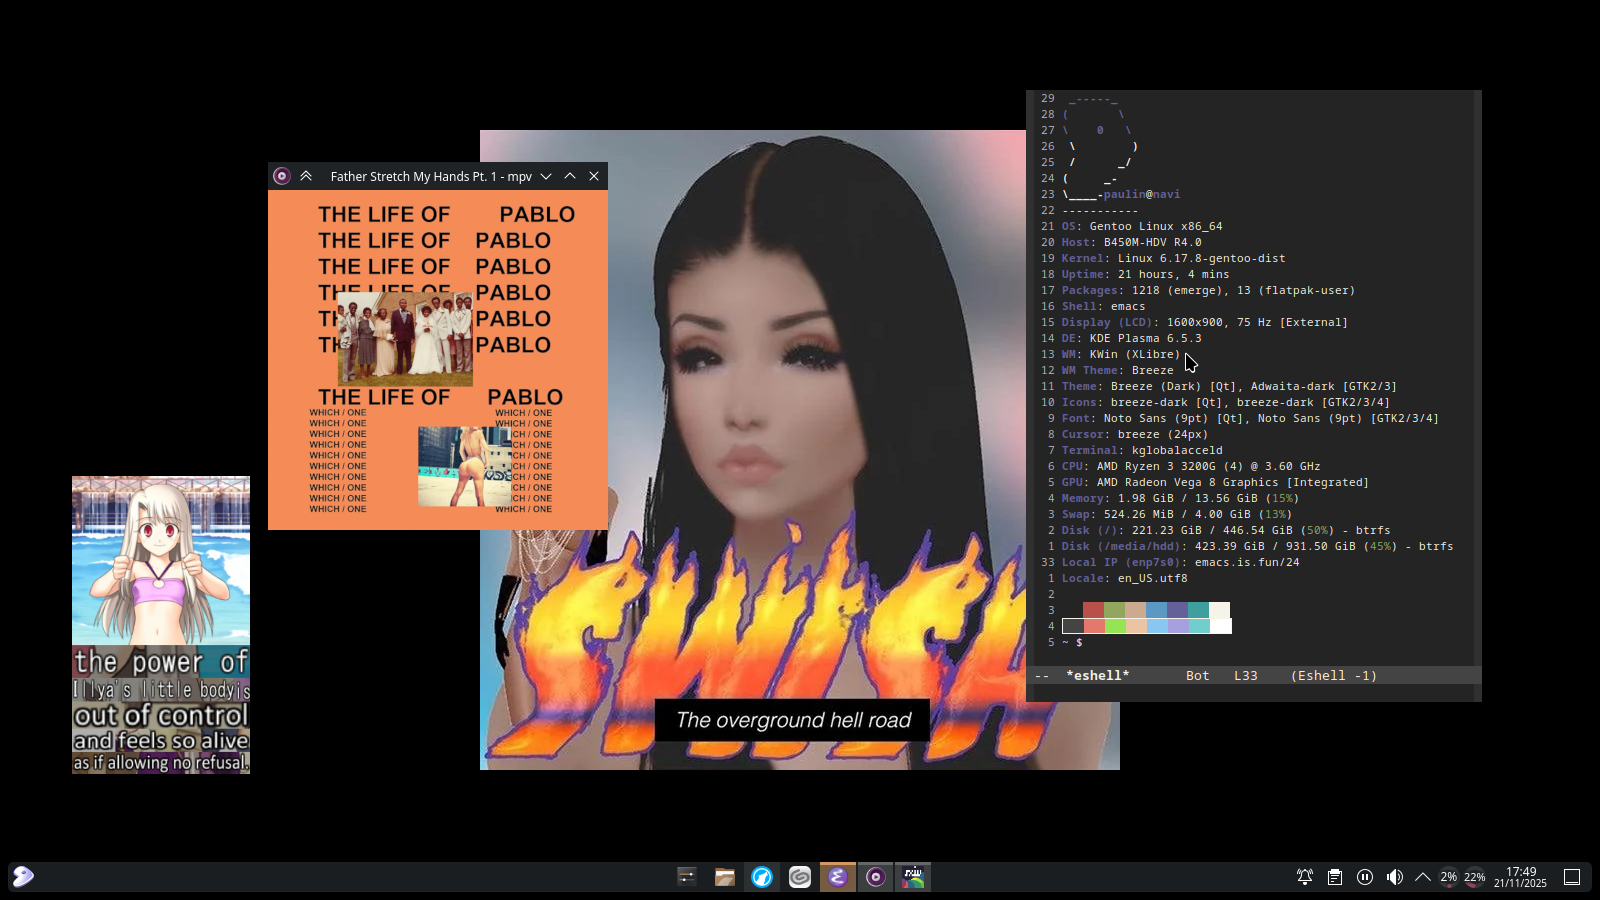Close the mpv window
Image resolution: width=1600 pixels, height=900 pixels.
click(594, 176)
